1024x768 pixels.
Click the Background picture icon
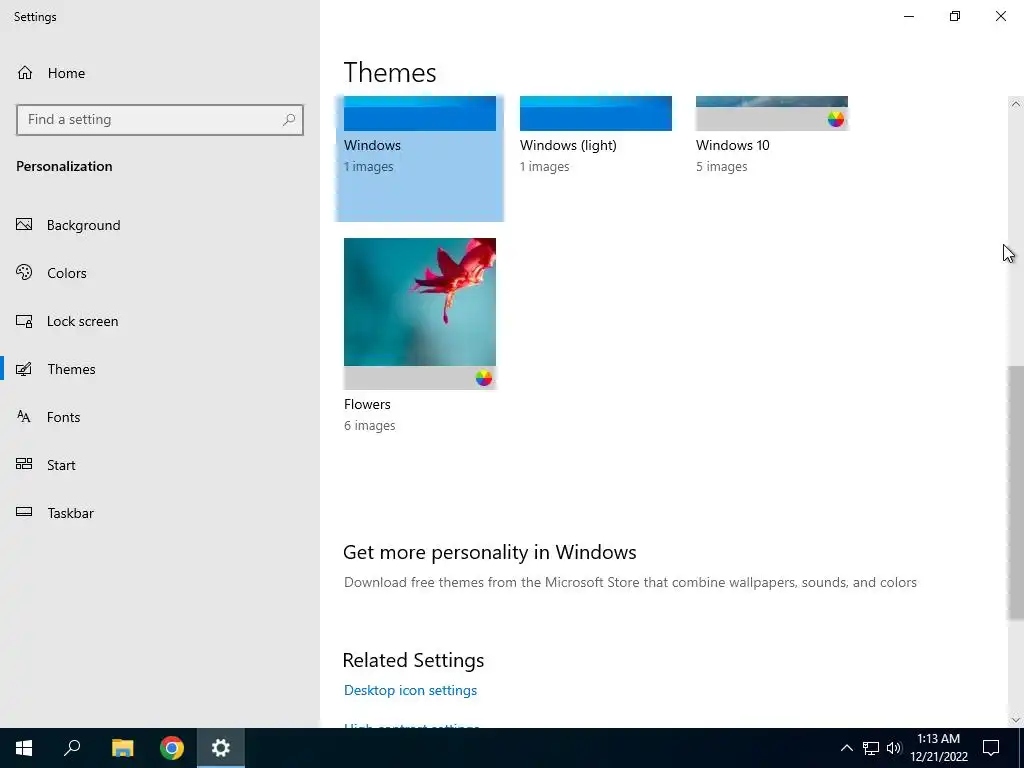point(24,225)
